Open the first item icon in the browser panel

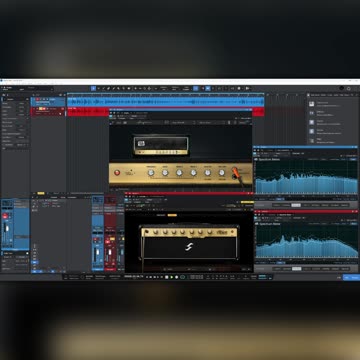coord(311,104)
